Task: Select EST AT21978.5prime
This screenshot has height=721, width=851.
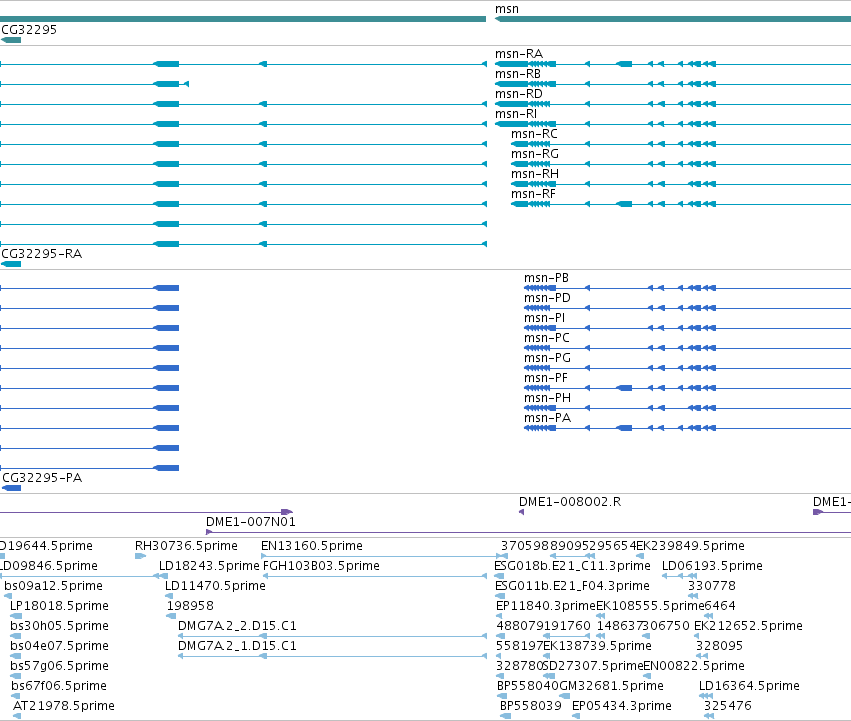Action: pyautogui.click(x=63, y=707)
